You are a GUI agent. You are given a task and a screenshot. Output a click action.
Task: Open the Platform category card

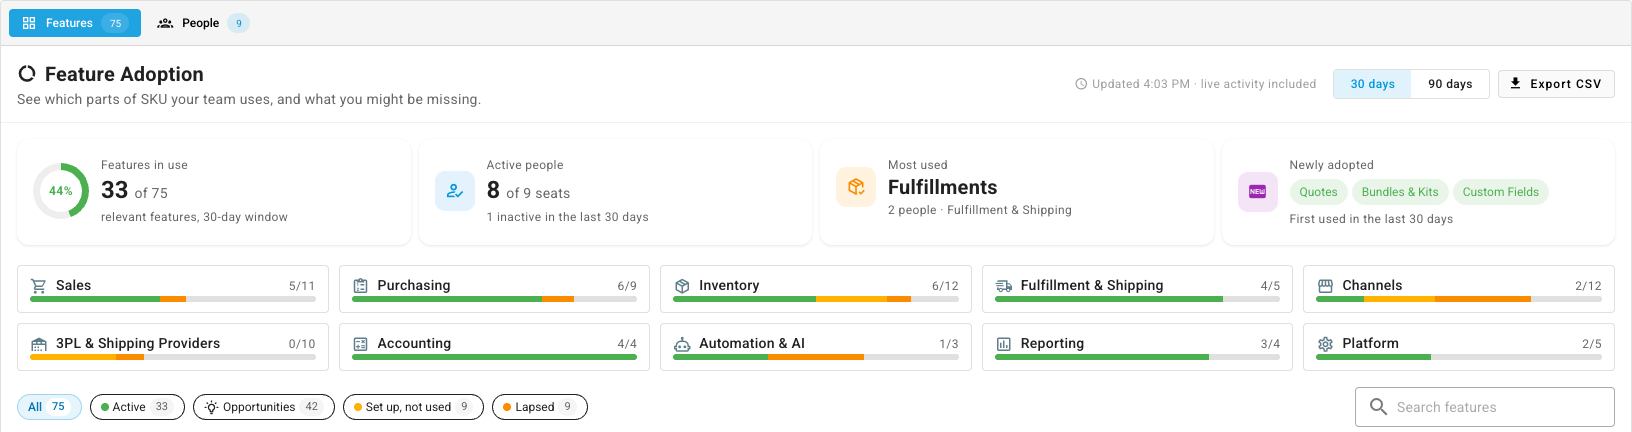tap(1459, 347)
